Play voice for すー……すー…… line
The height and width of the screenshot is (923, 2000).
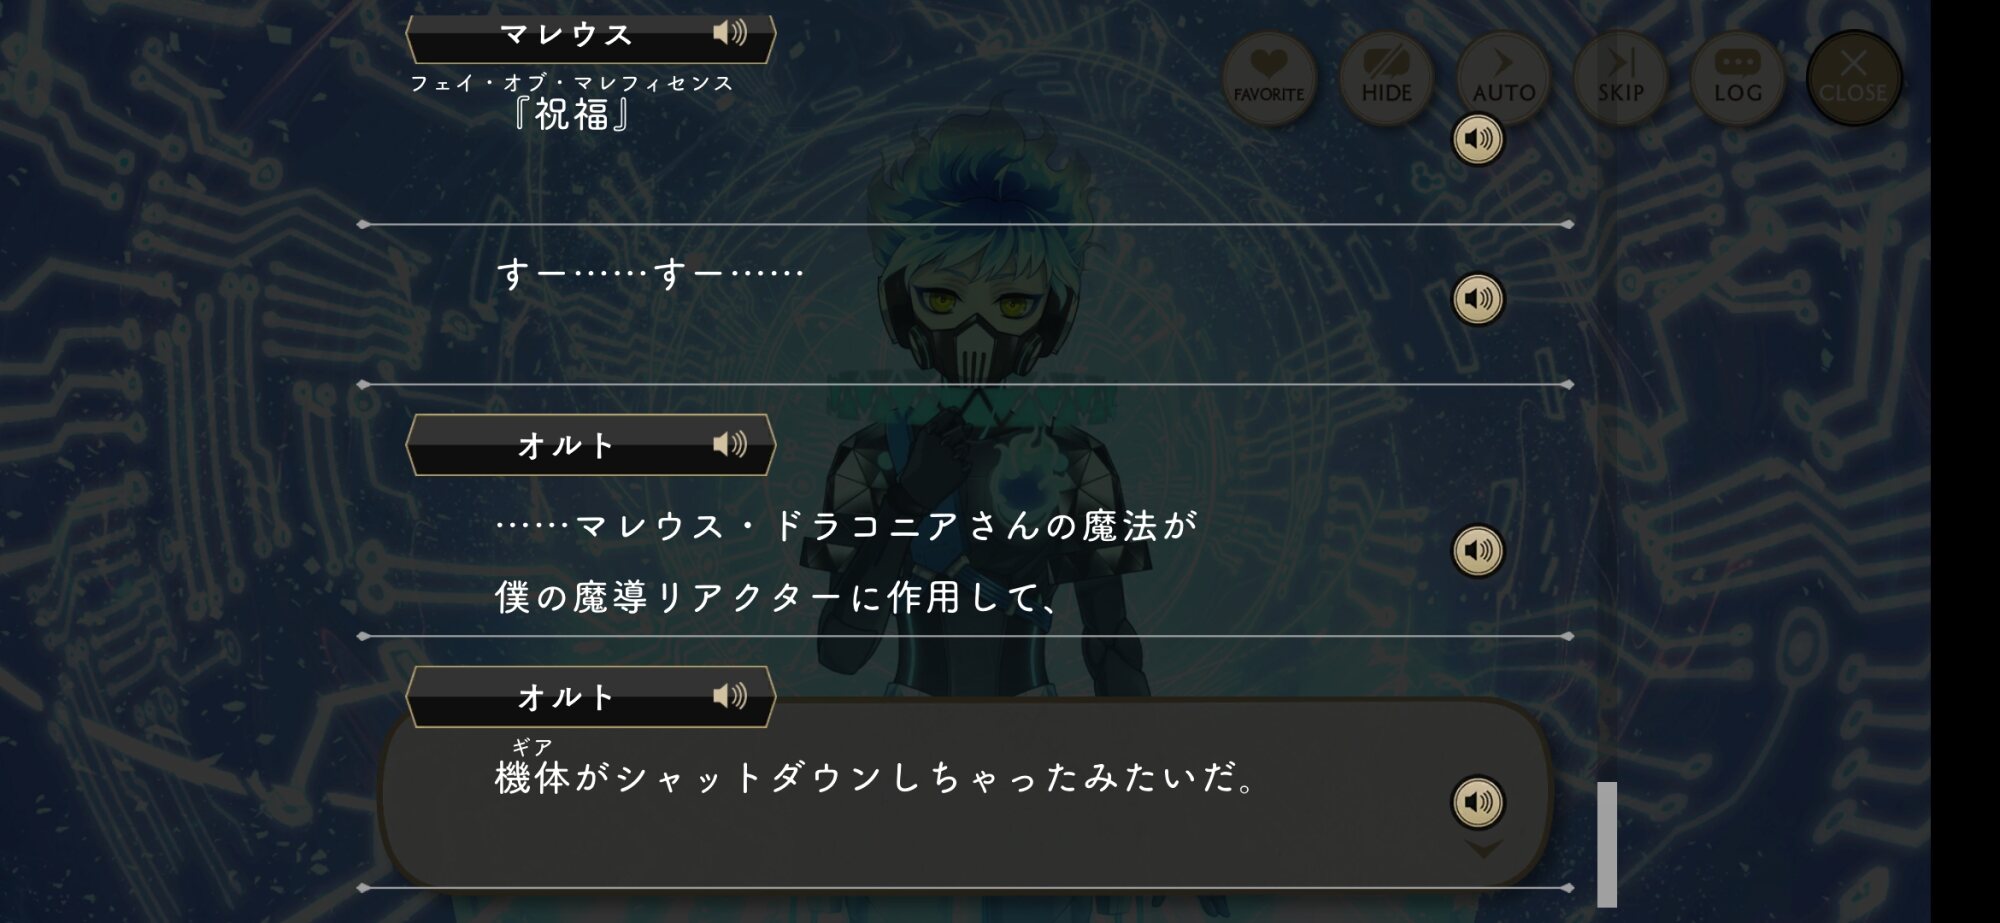[x=1478, y=298]
